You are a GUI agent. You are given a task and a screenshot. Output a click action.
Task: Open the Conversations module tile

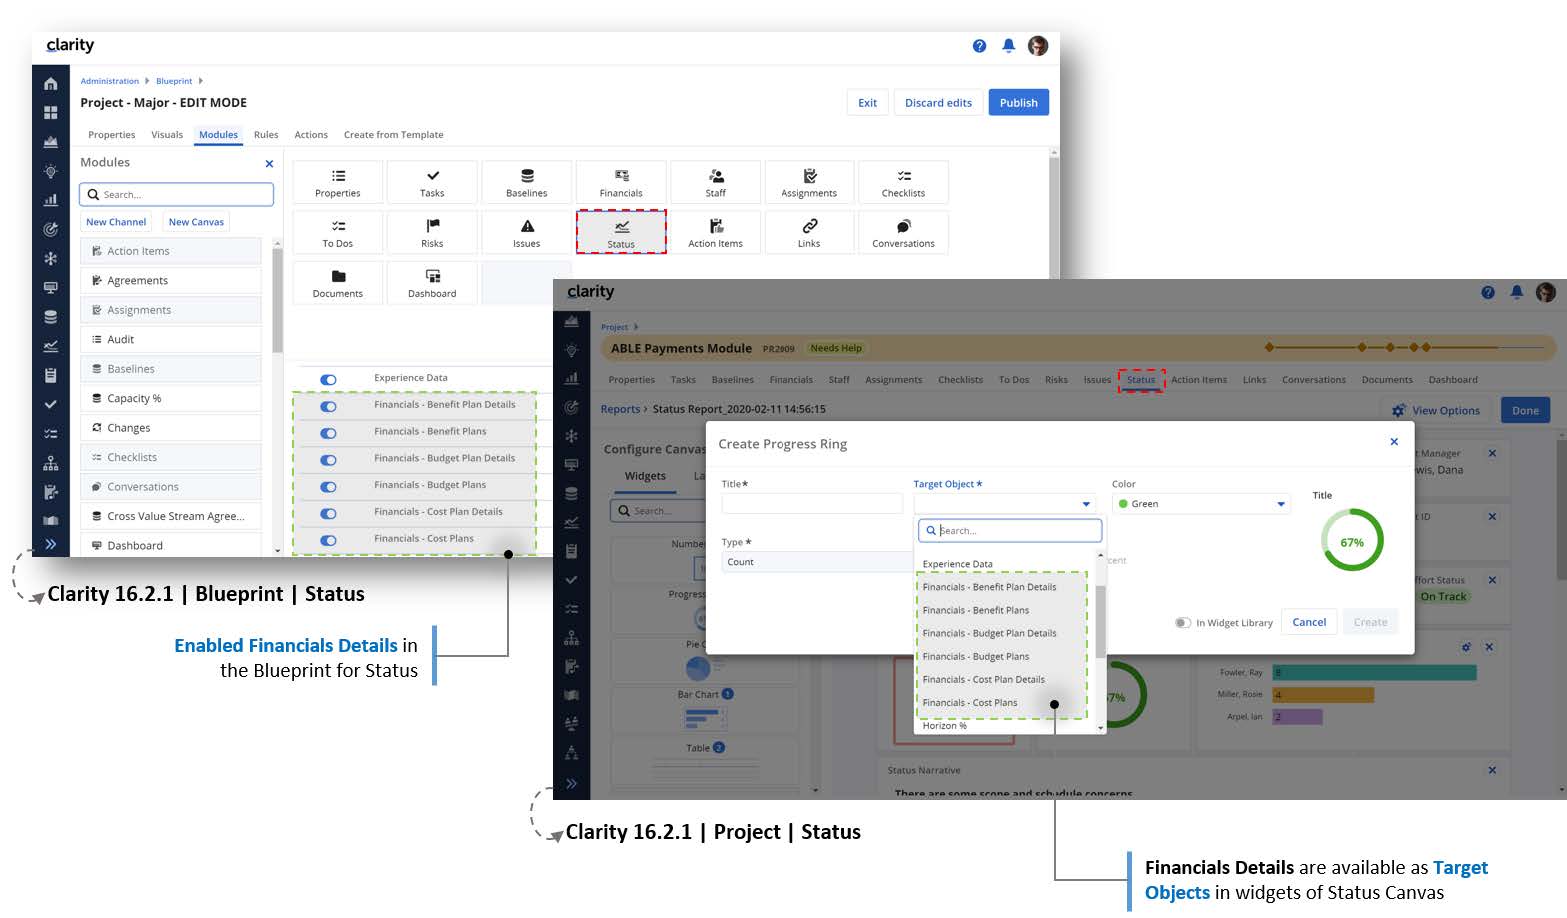tap(903, 232)
